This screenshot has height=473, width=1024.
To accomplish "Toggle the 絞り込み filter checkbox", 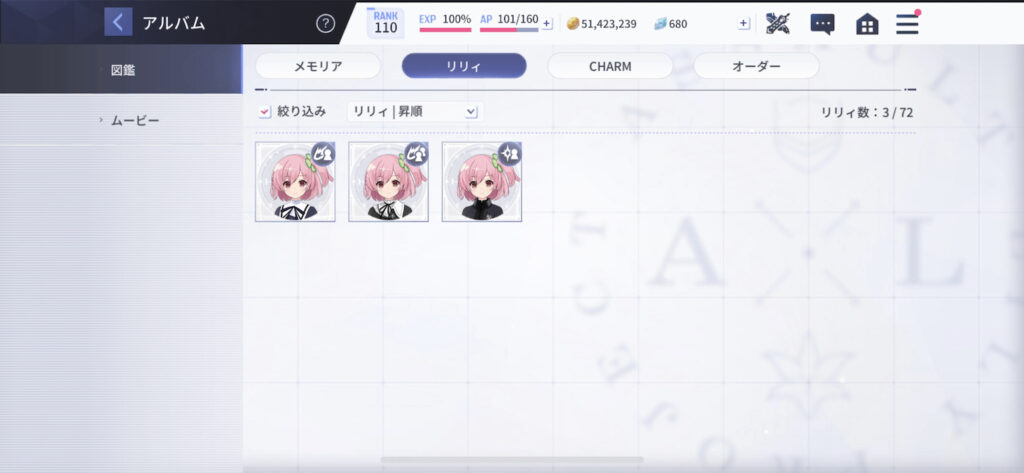I will (264, 112).
